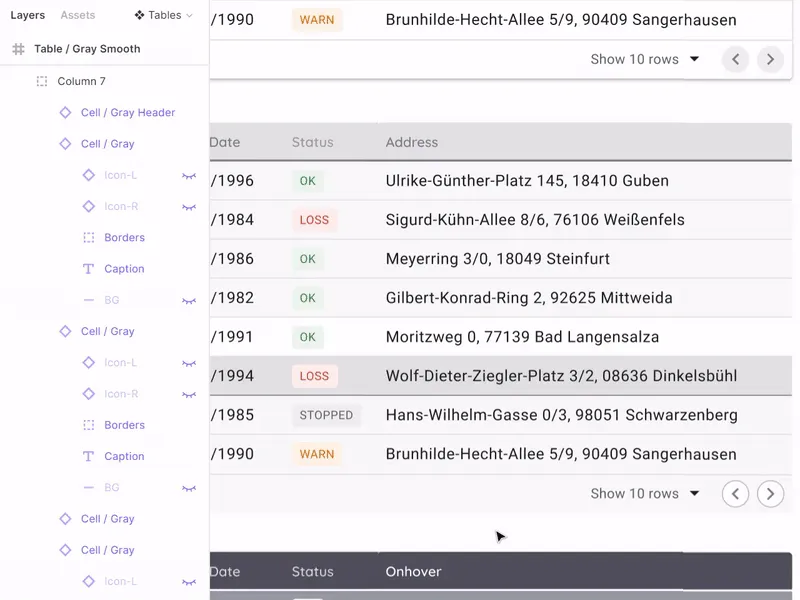Select the second Borders layer in tree
Viewport: 800px width, 600px height.
[x=124, y=425]
